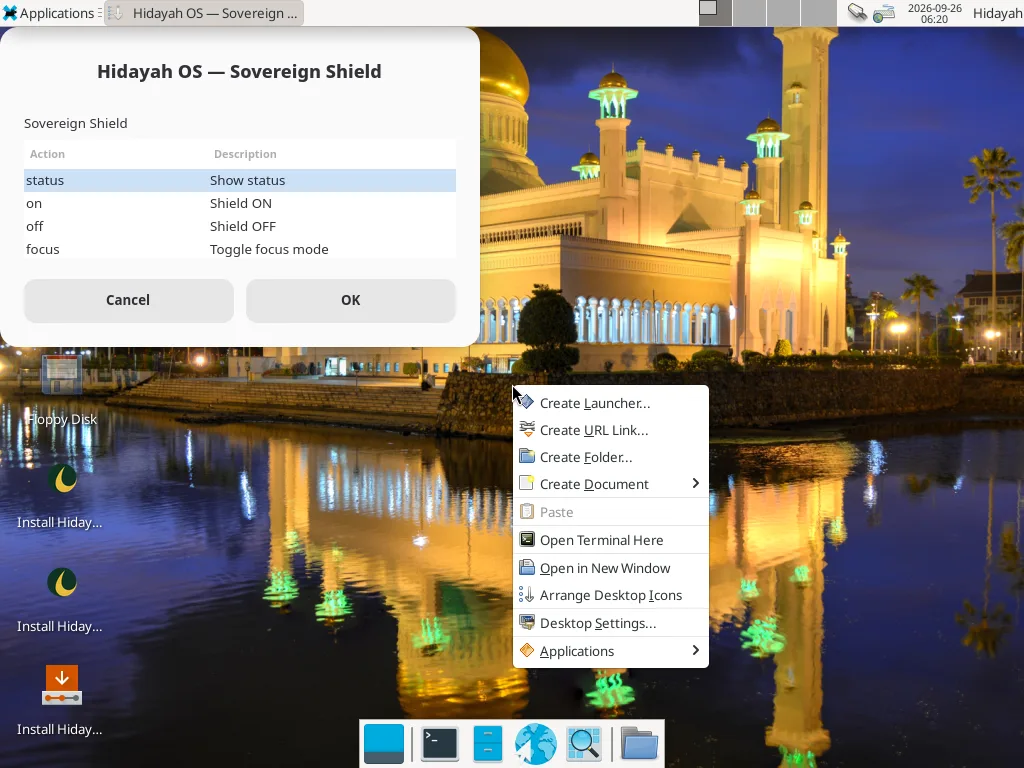Viewport: 1024px width, 768px height.
Task: Open the home folder icon in dock
Action: point(639,744)
